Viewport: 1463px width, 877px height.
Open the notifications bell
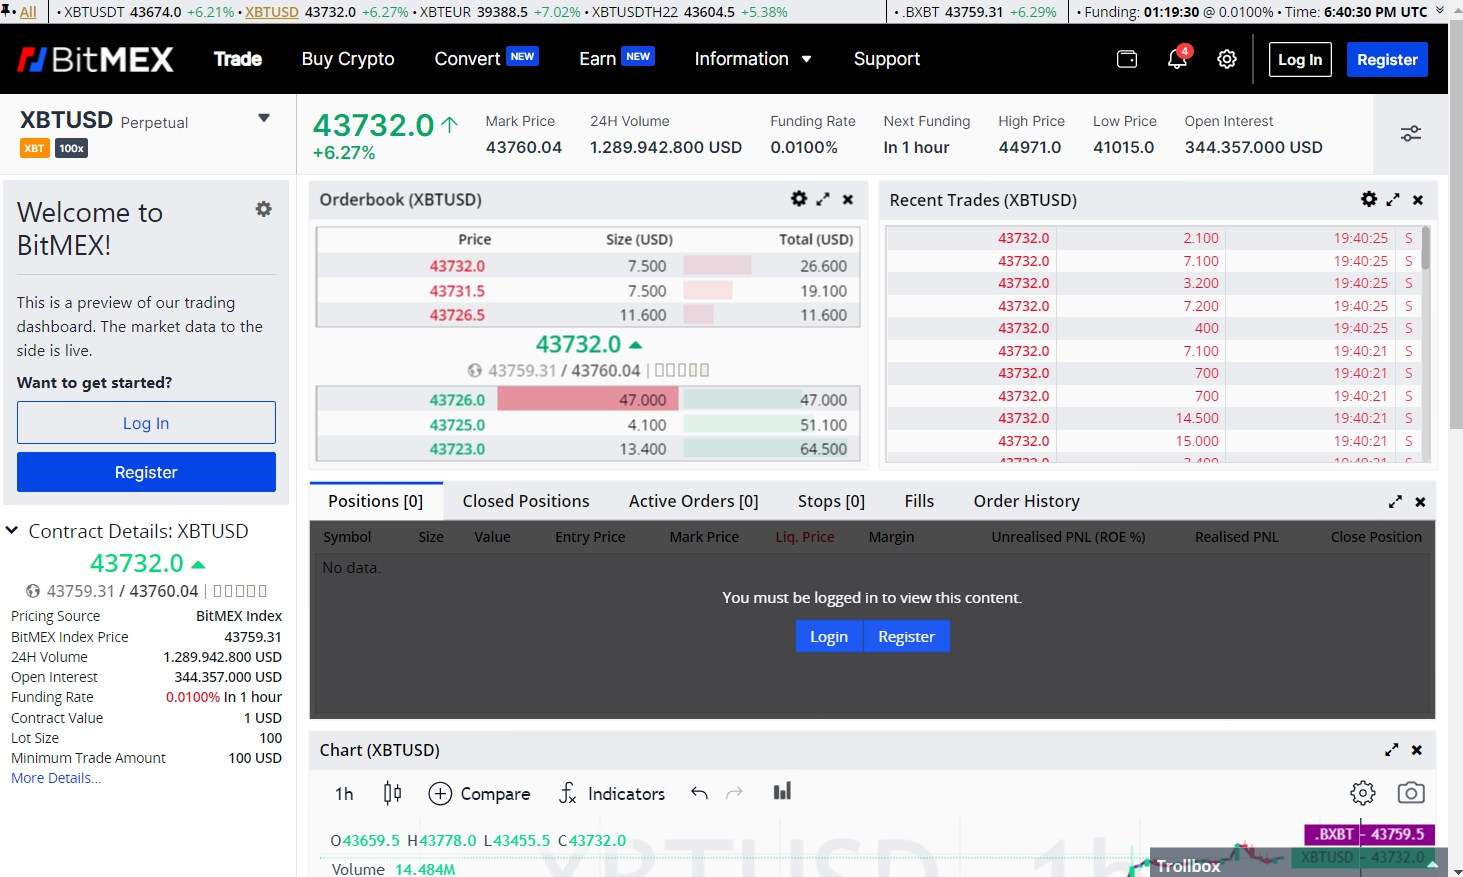[1177, 59]
